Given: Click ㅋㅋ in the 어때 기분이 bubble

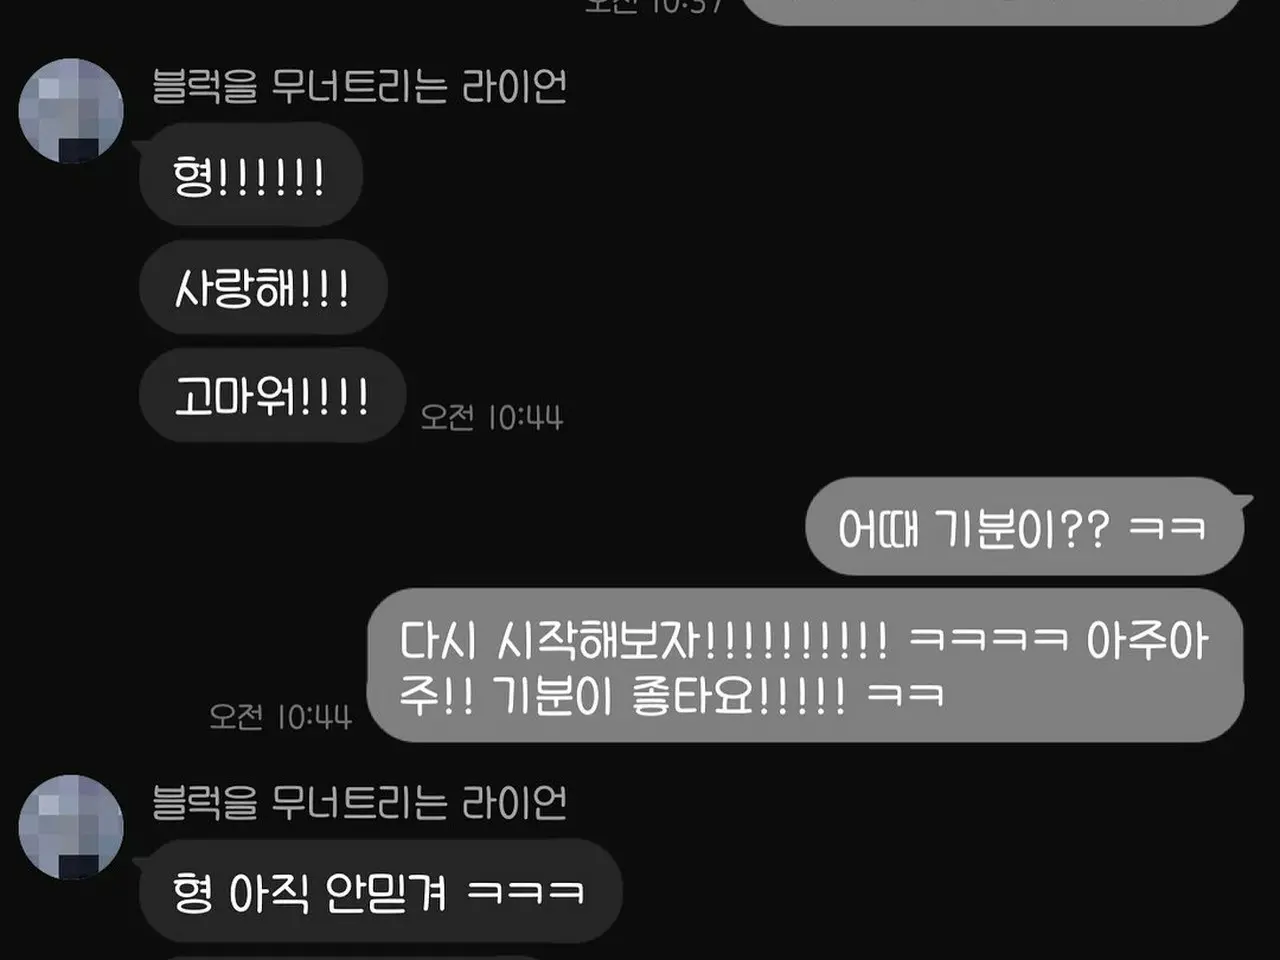Looking at the screenshot, I should coord(1167,528).
